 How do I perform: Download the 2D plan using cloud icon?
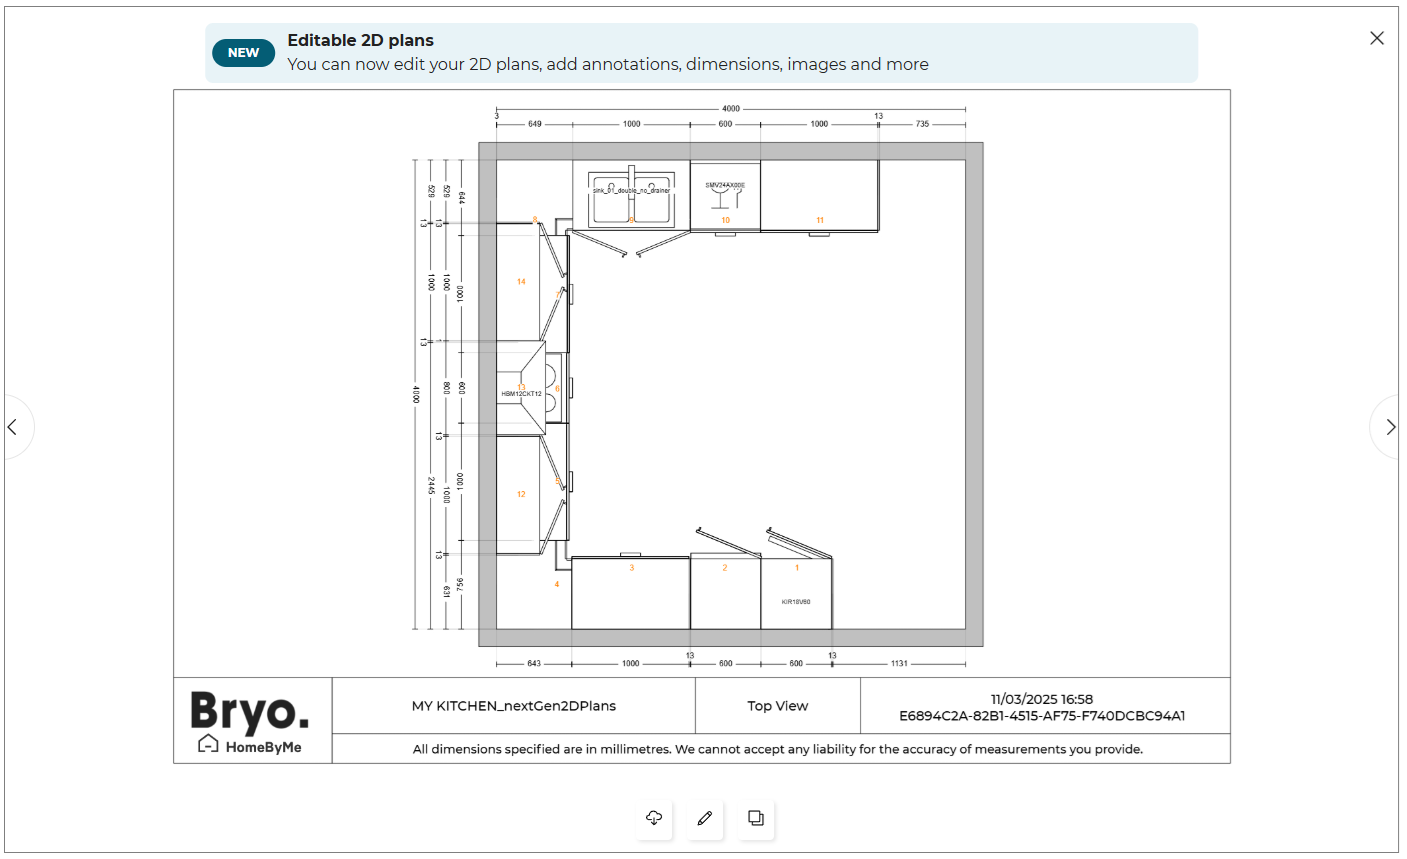pyautogui.click(x=654, y=818)
